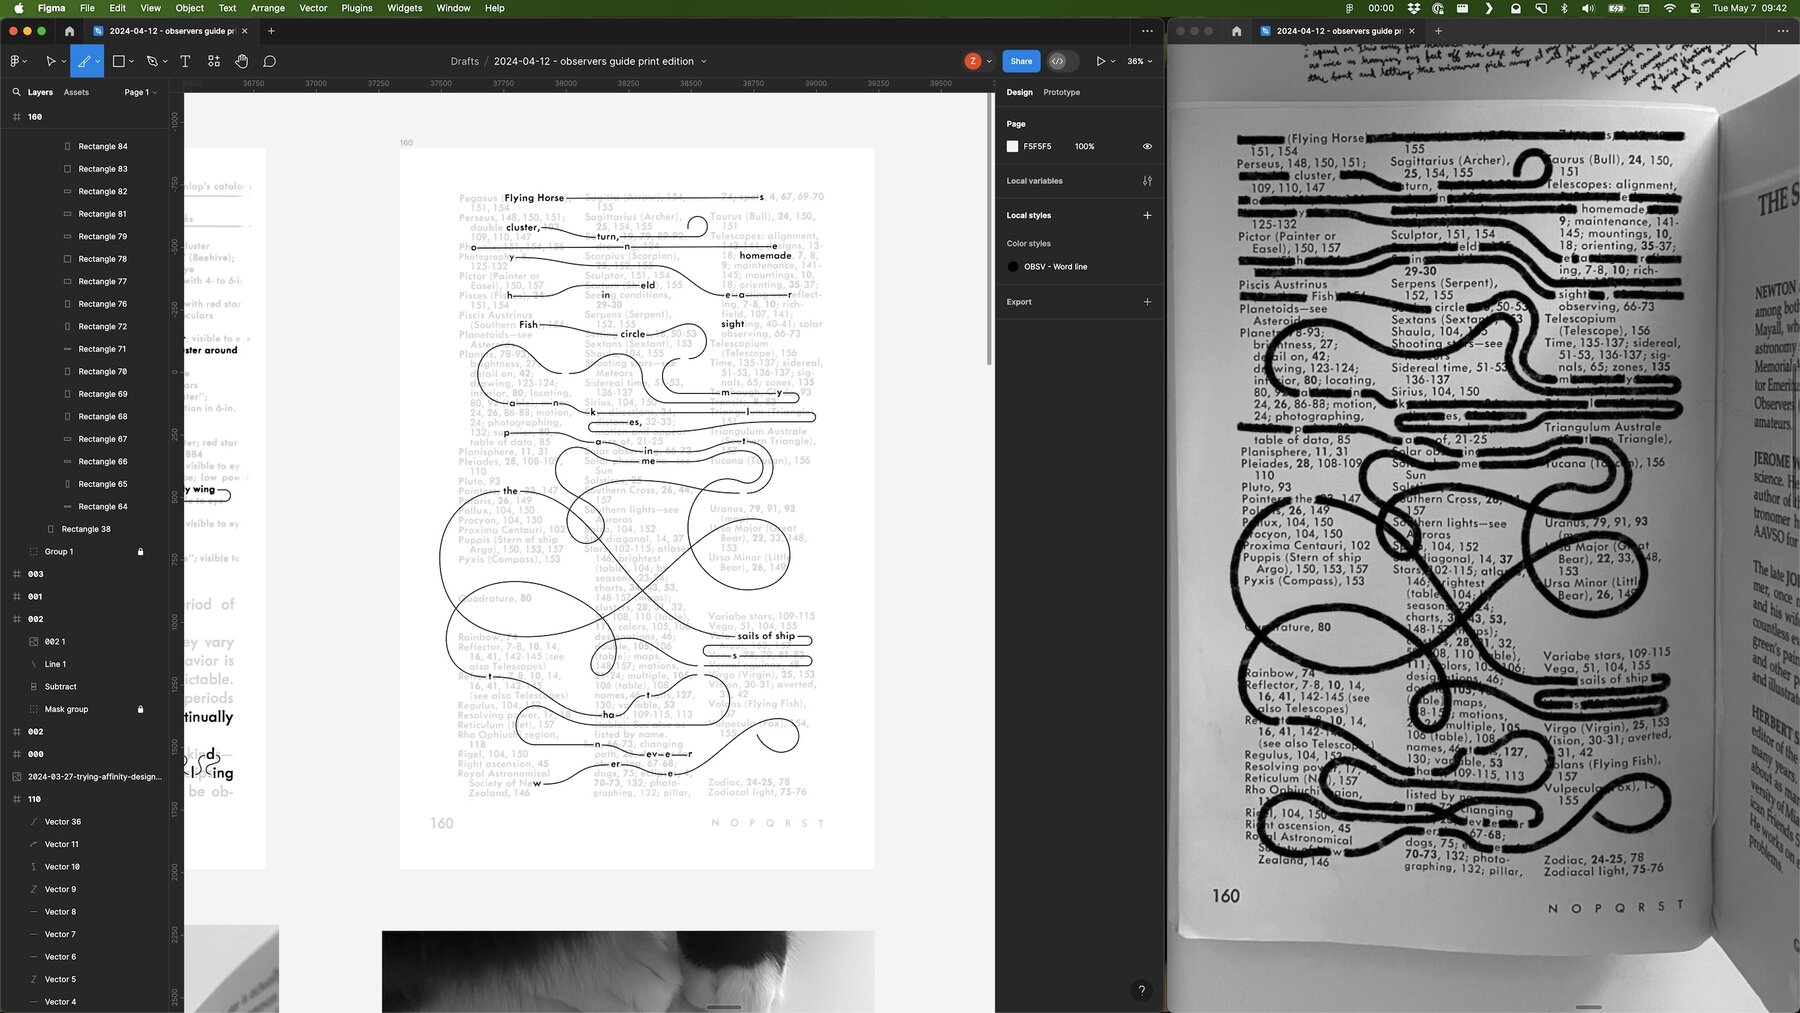This screenshot has width=1800, height=1013.
Task: Open Local variables settings icon
Action: [1147, 181]
